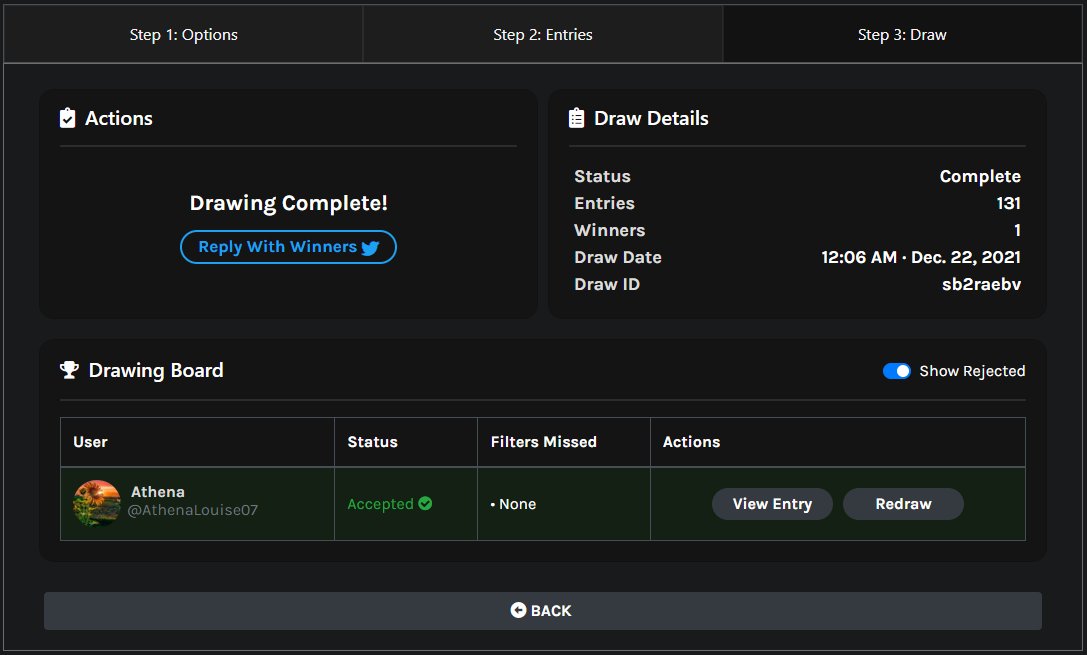1087x655 pixels.
Task: Select the @AthenaLouise07 handle text
Action: [x=193, y=510]
